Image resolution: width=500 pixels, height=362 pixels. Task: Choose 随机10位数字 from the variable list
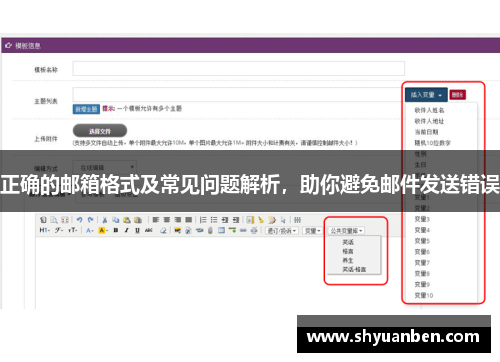(432, 143)
